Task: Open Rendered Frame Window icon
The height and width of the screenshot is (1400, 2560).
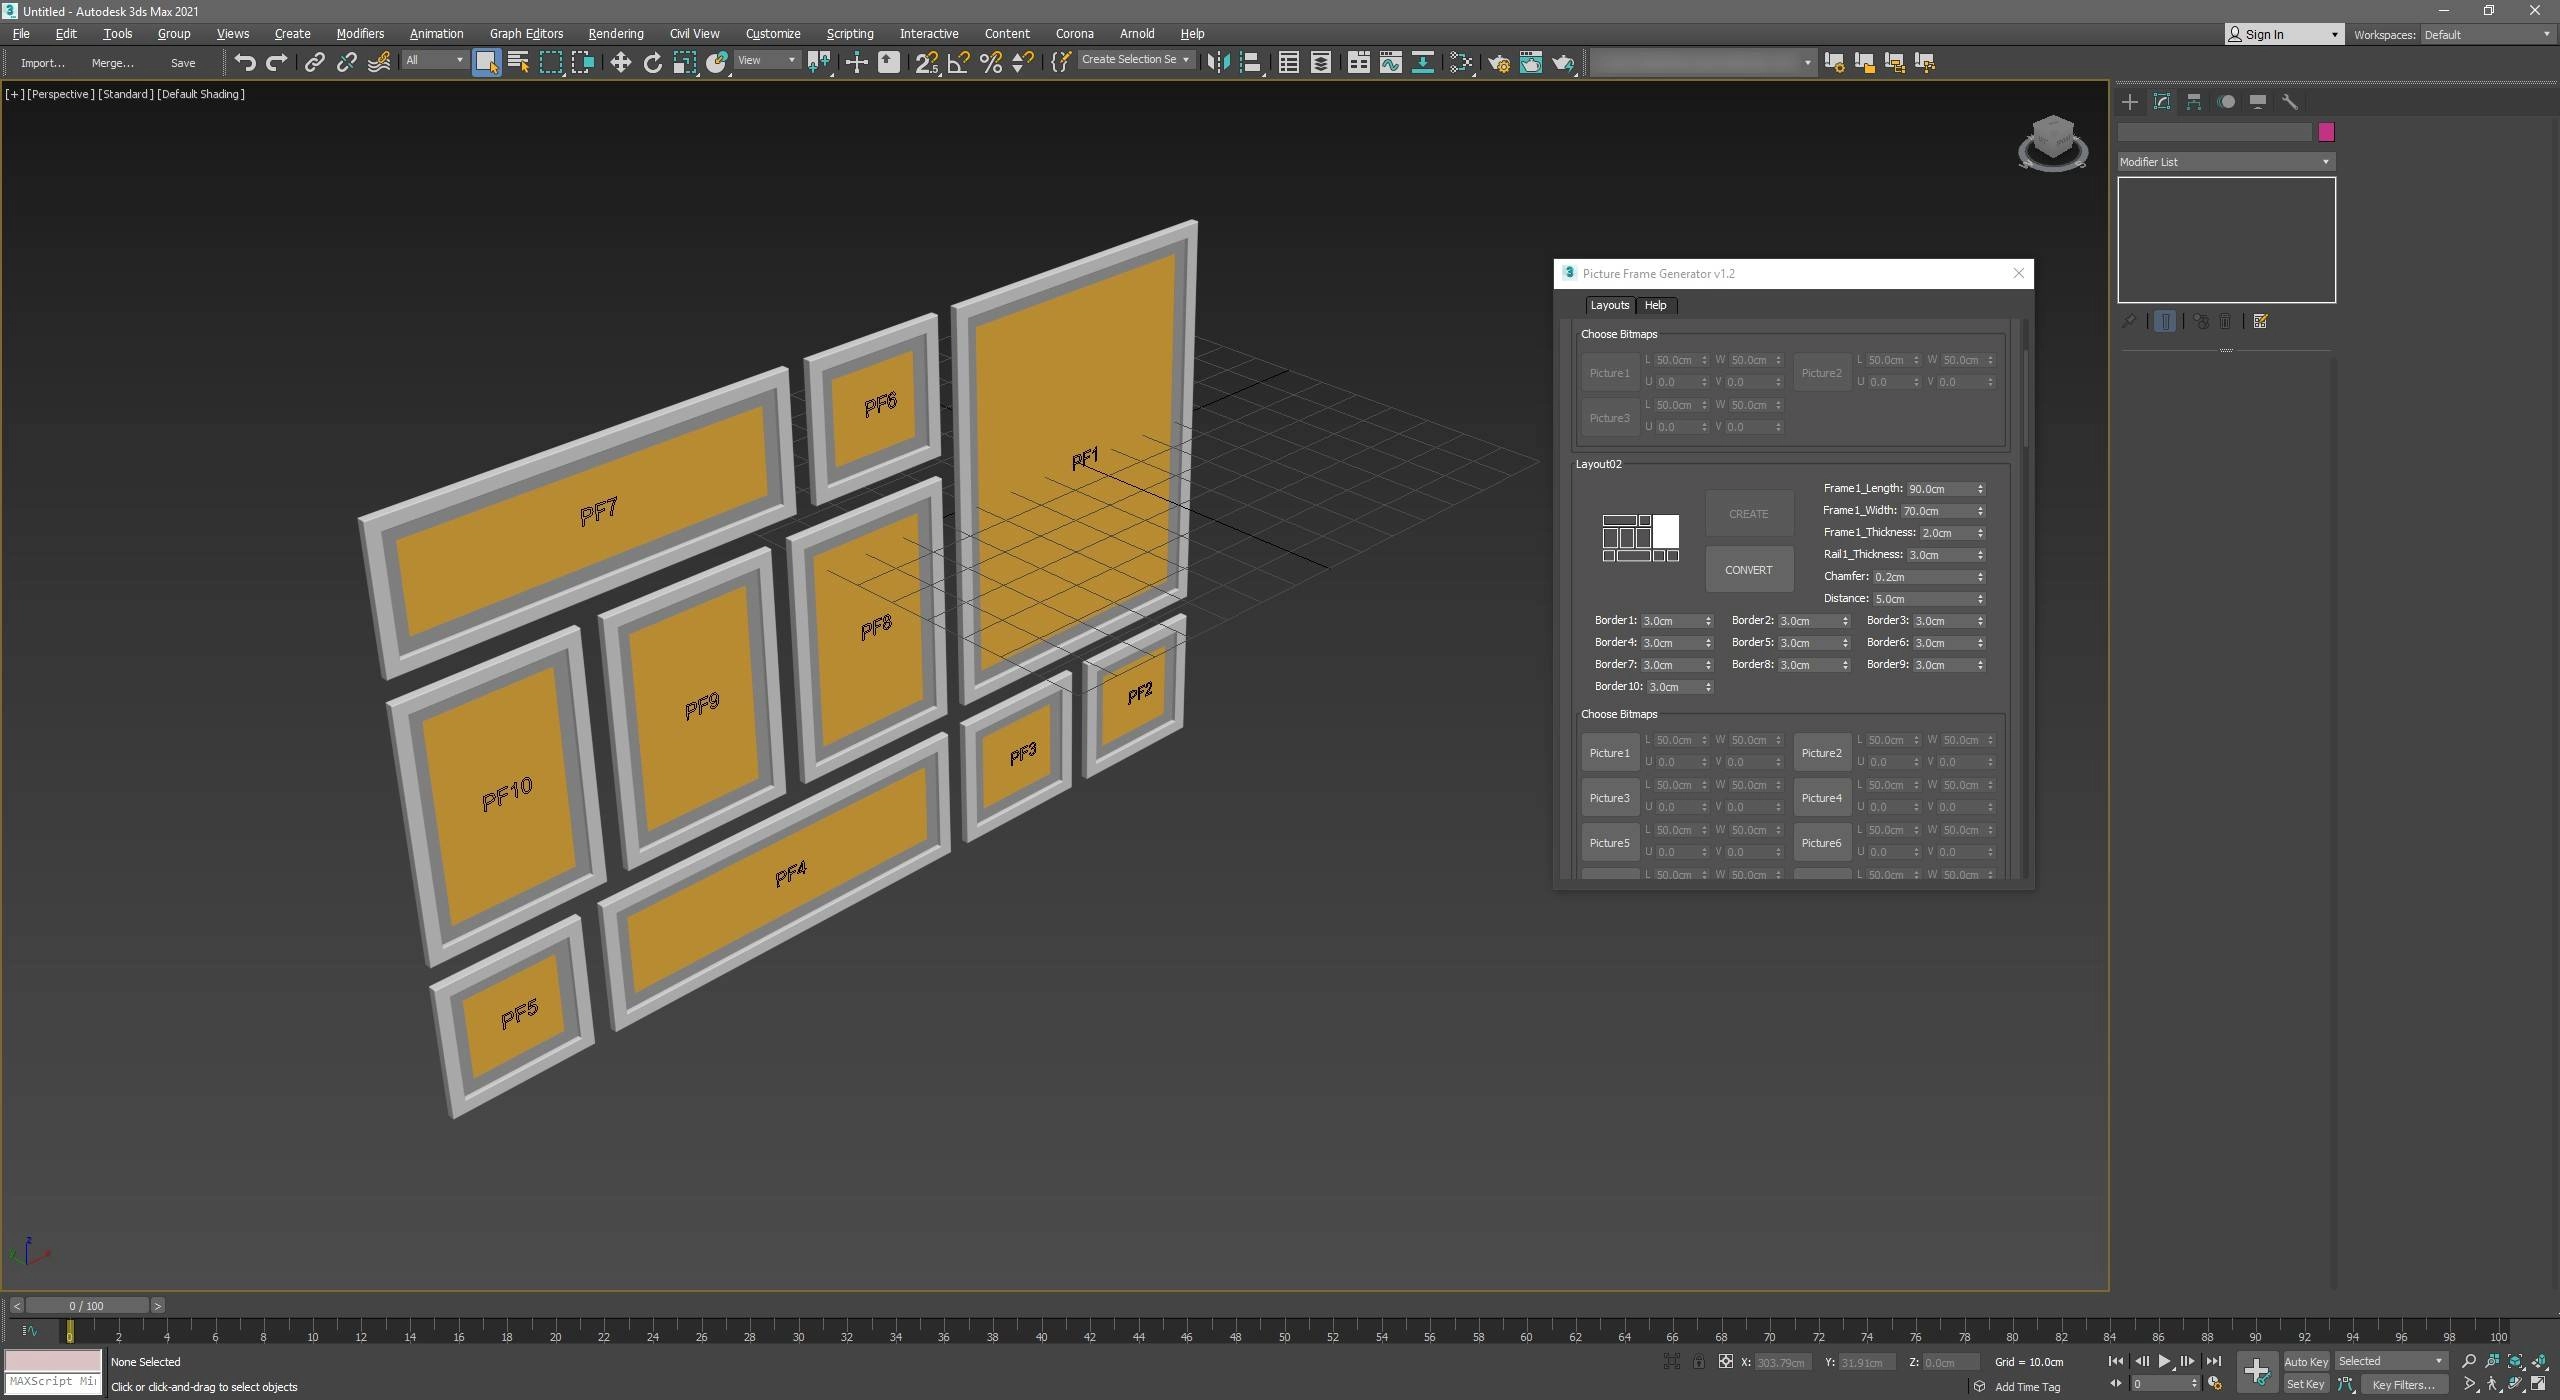Action: (1531, 62)
